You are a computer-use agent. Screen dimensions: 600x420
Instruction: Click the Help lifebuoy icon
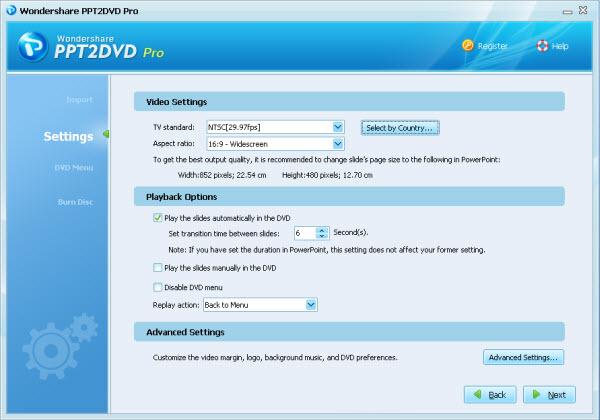(x=542, y=46)
